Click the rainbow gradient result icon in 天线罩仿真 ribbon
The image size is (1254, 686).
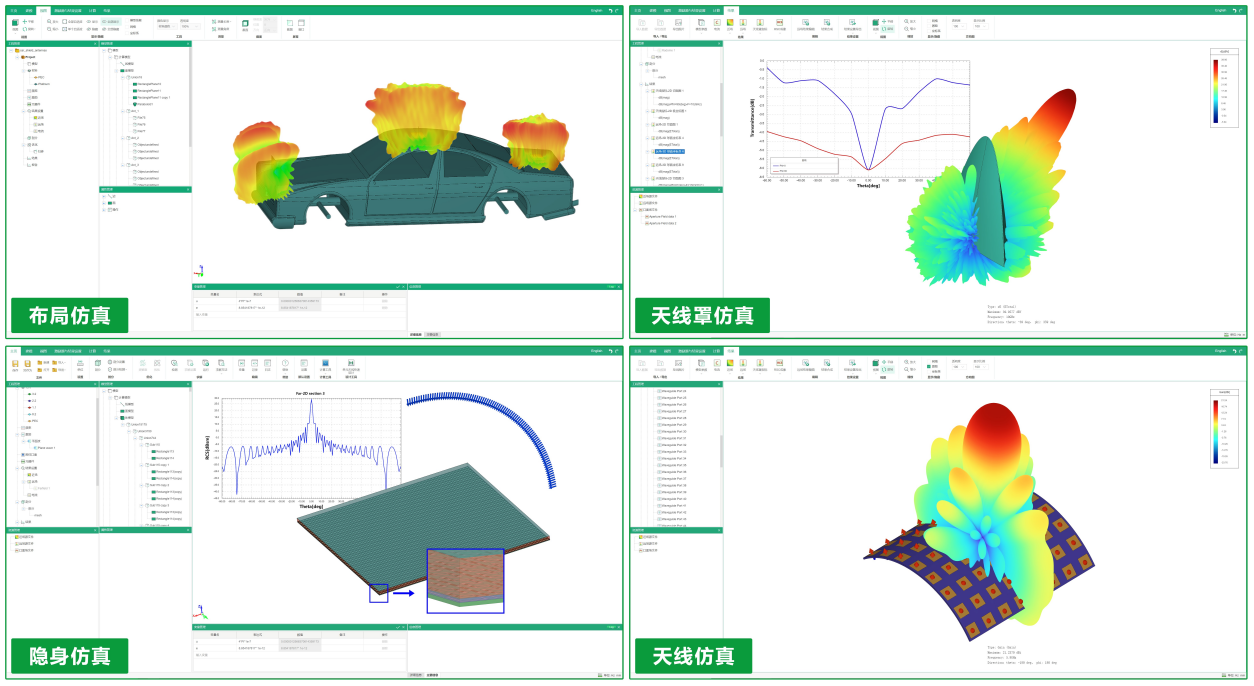pos(730,22)
